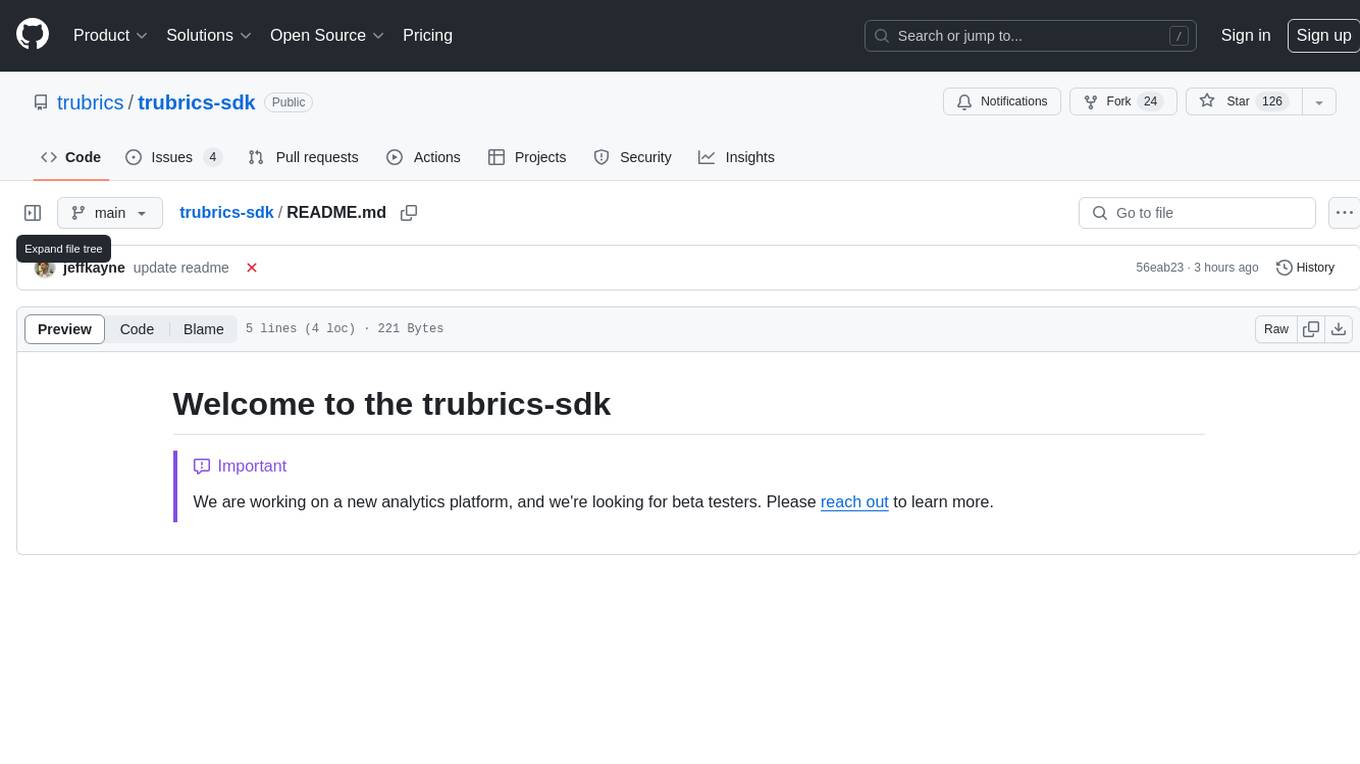Open the Security tab
The width and height of the screenshot is (1360, 764).
tap(632, 157)
